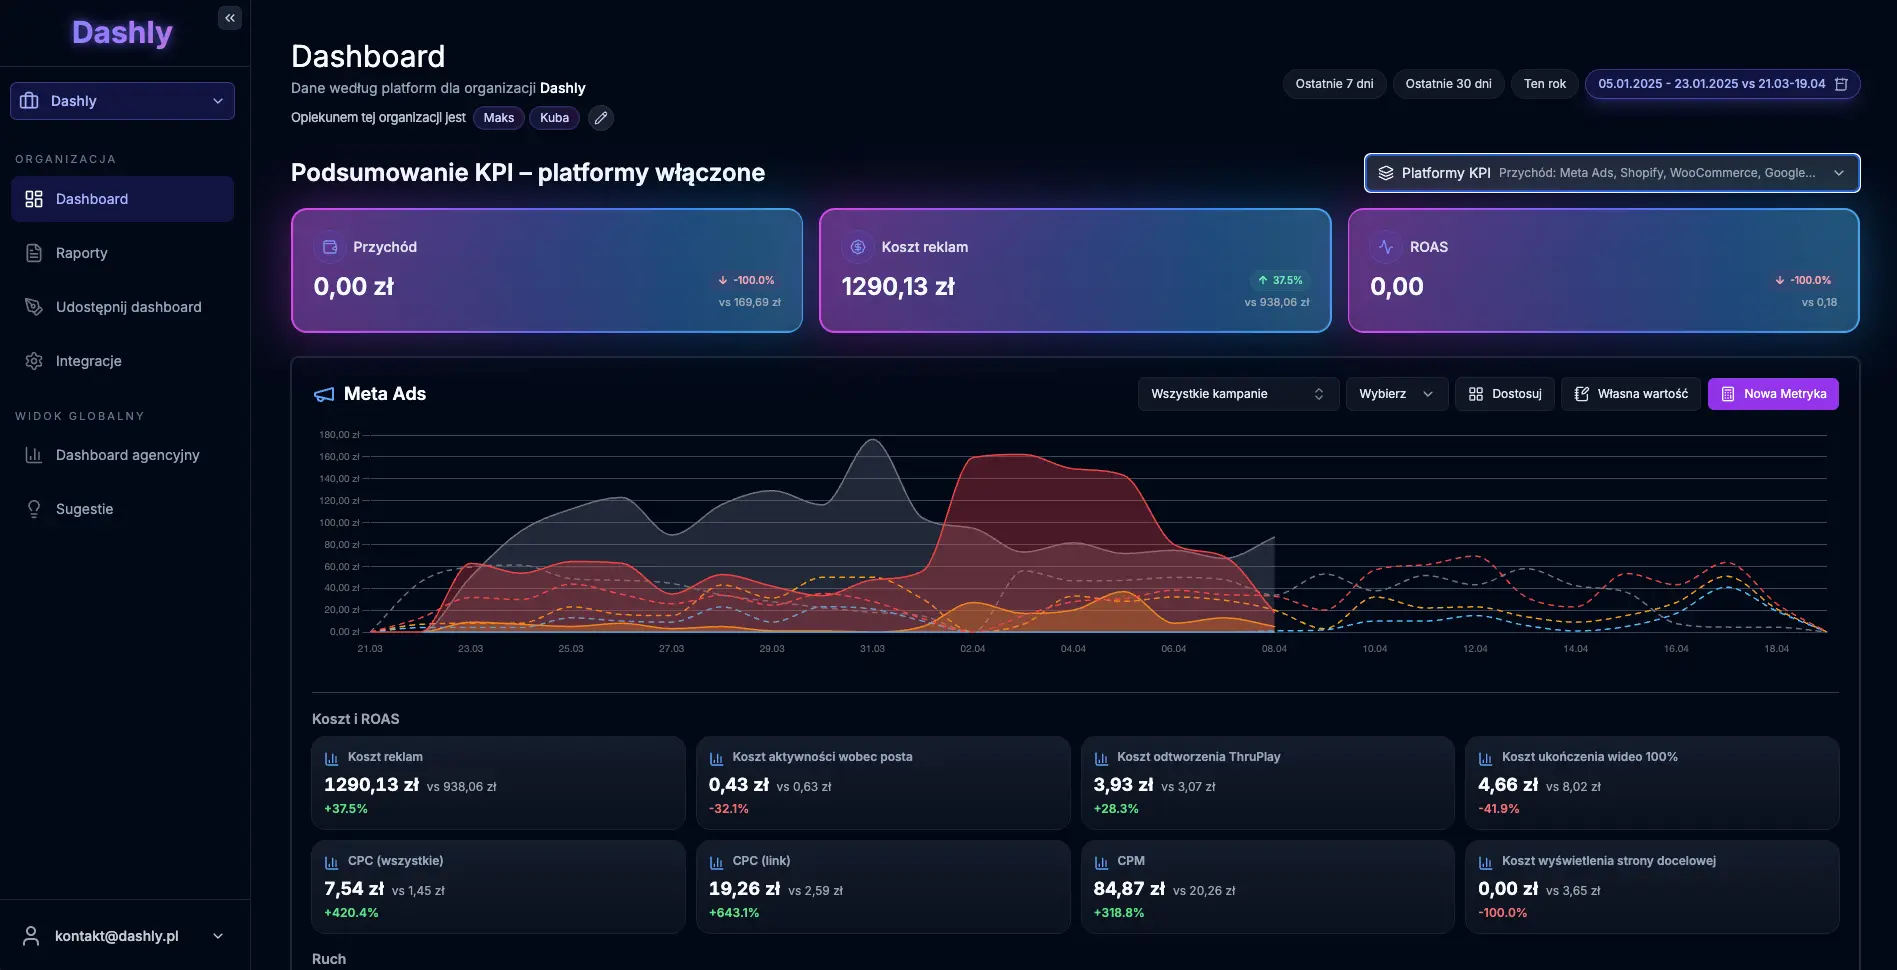Click the Maks caretaker tag

(x=498, y=118)
